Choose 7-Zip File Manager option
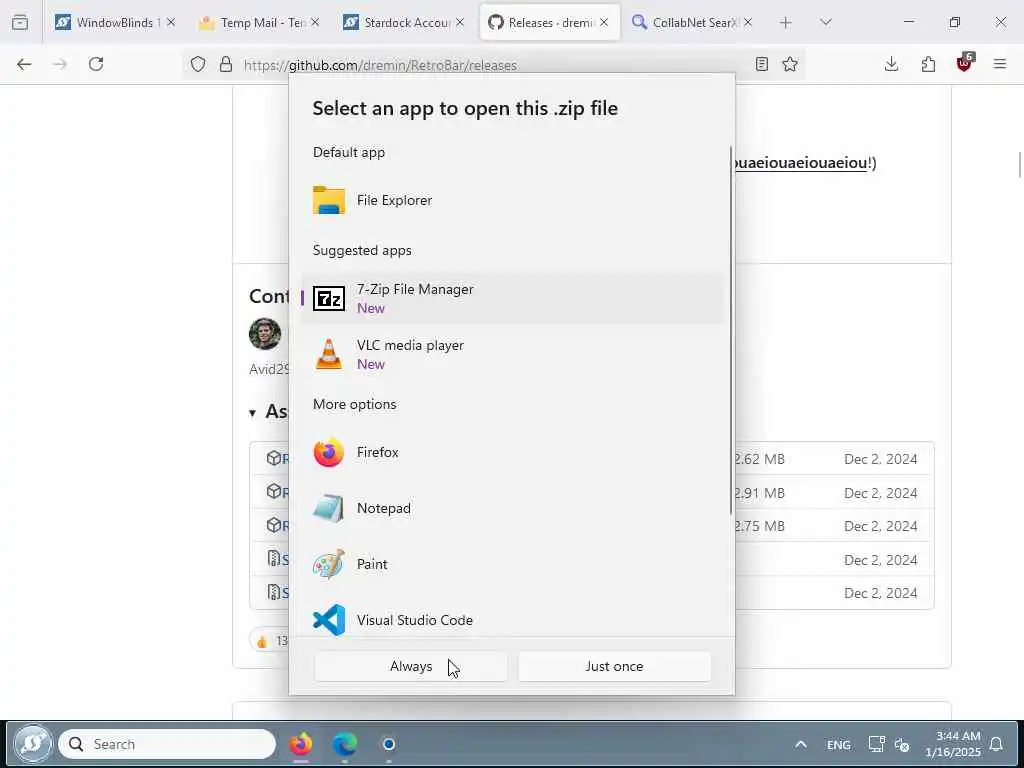Screen dimensions: 1024x768 point(513,298)
